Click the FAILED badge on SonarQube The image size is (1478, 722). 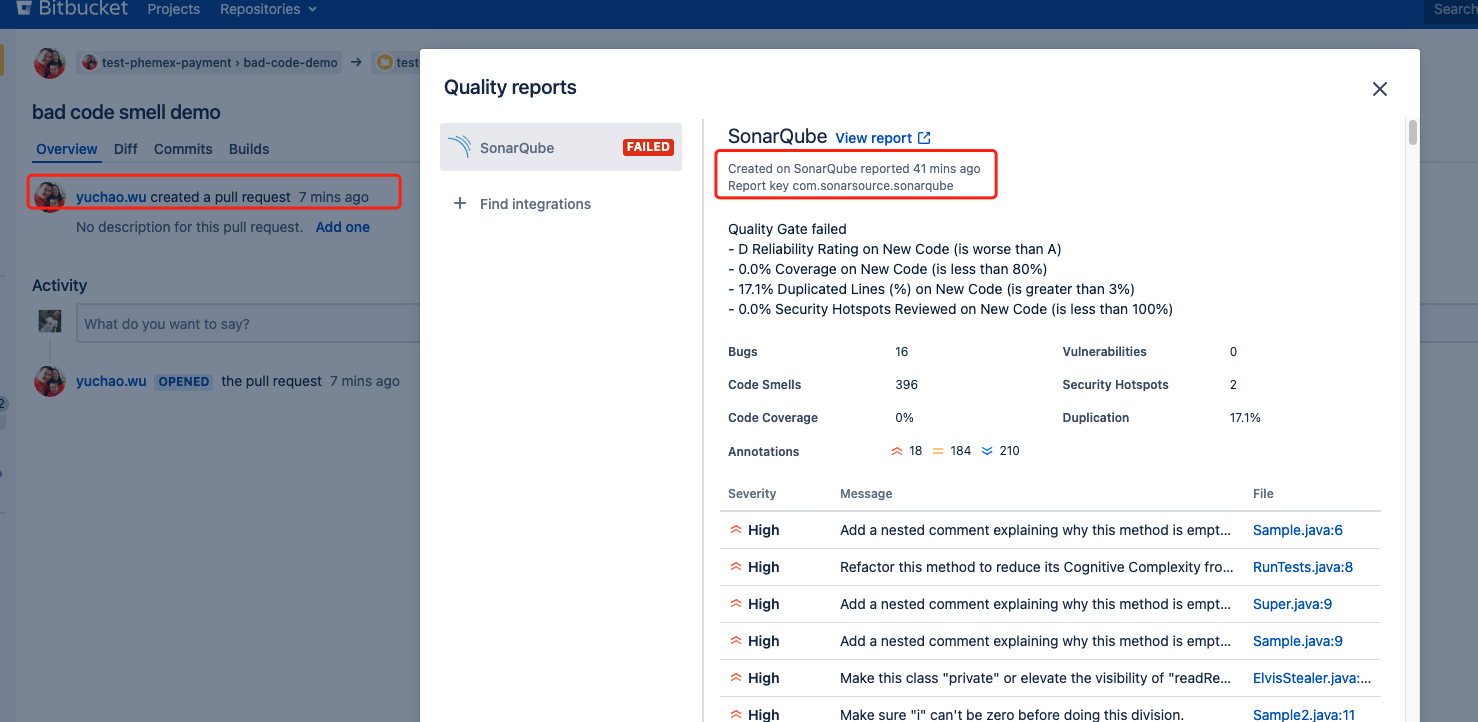tap(648, 147)
